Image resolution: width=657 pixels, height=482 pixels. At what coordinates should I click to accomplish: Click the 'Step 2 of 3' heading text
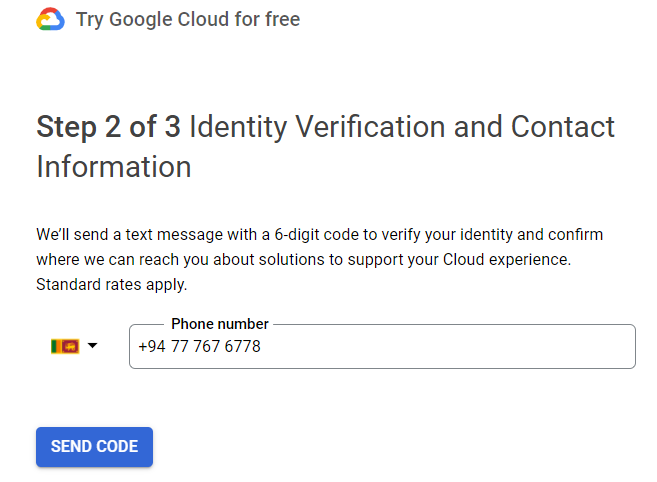click(109, 127)
